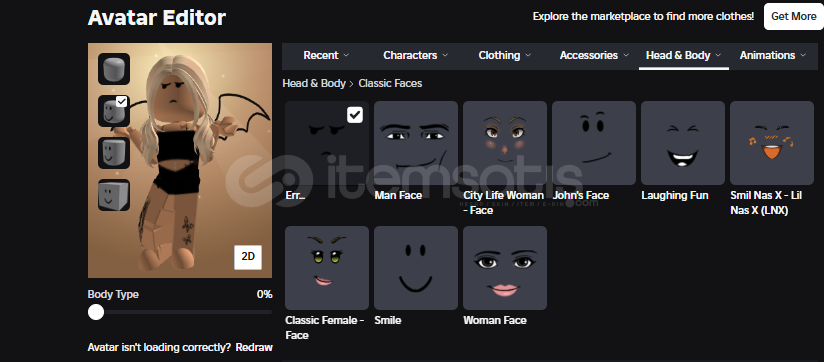Select the classic Smile face

pos(416,268)
